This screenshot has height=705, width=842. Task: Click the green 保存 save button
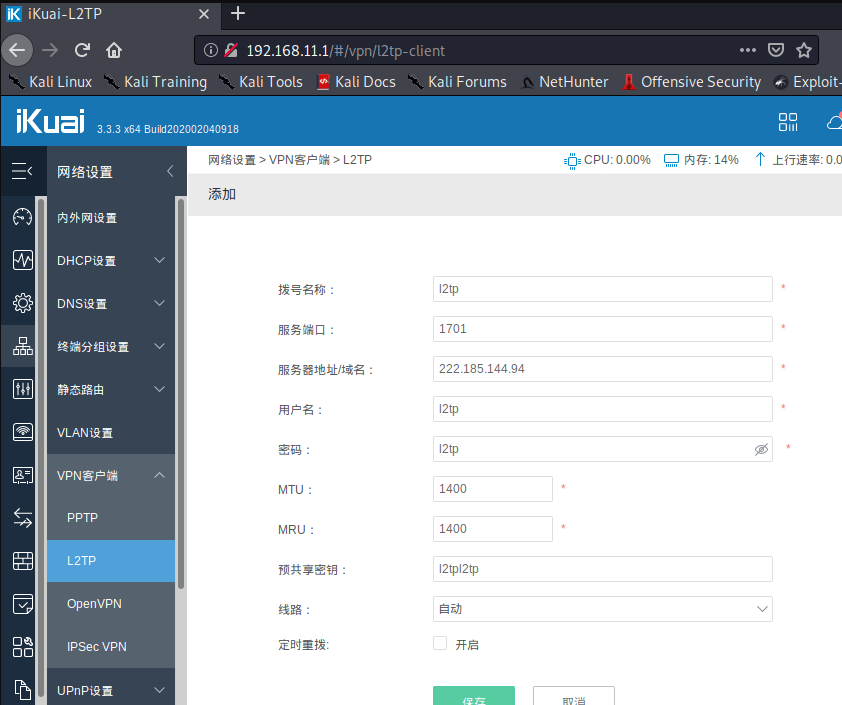[474, 696]
